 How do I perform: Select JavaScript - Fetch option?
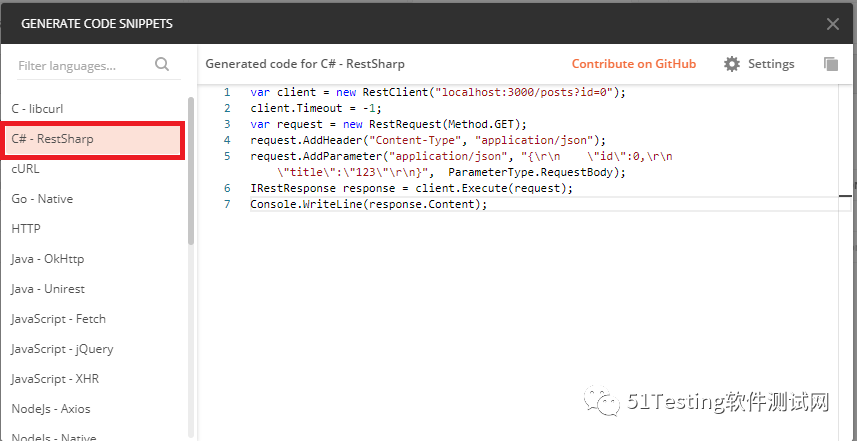58,319
